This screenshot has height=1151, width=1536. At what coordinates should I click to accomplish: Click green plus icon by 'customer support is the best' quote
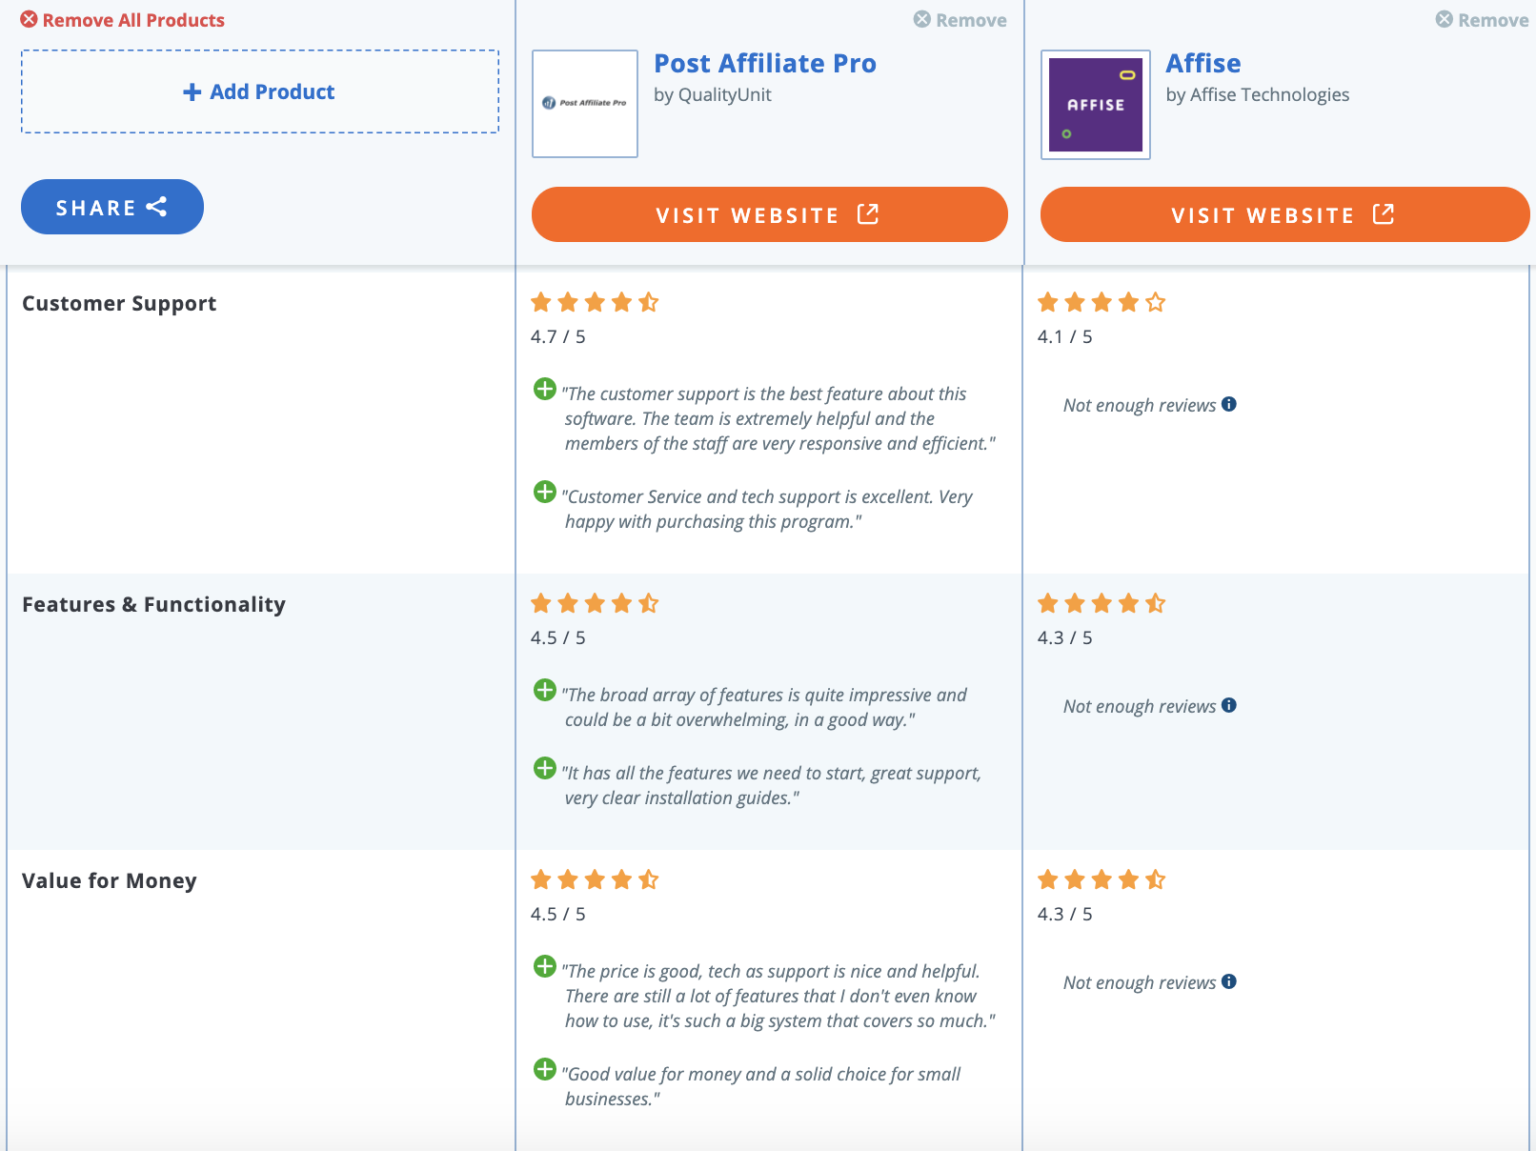pyautogui.click(x=545, y=389)
